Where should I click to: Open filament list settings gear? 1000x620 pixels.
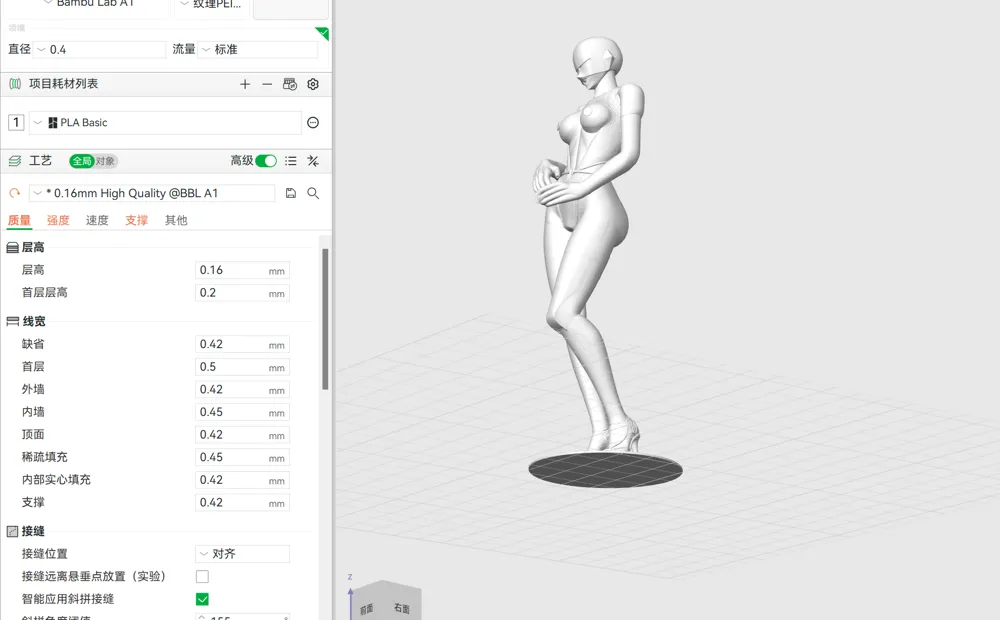pyautogui.click(x=312, y=84)
